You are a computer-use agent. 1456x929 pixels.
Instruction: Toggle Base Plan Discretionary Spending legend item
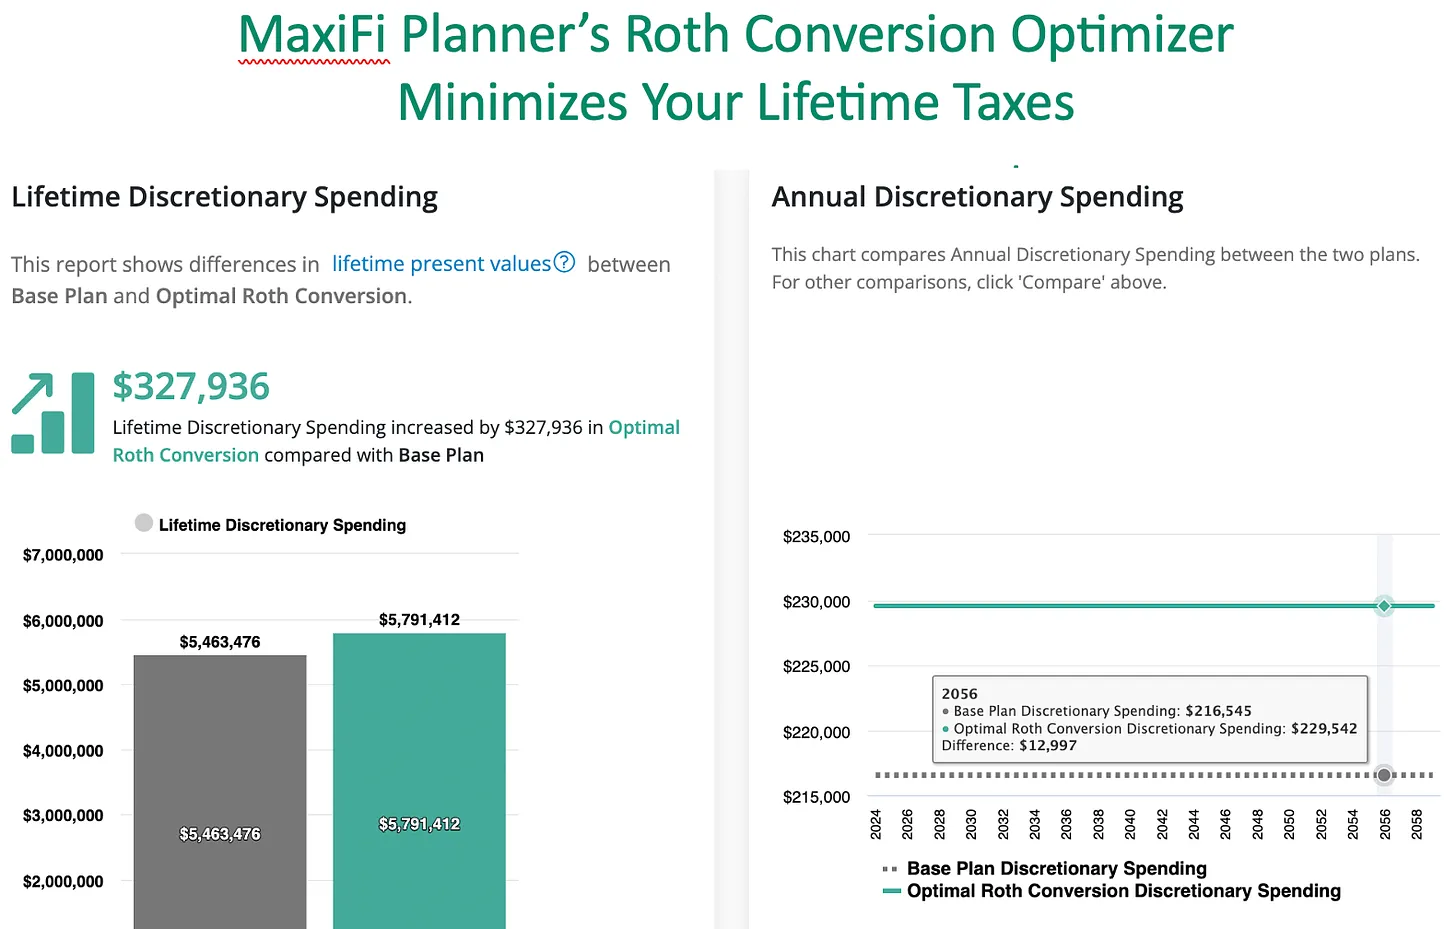[x=1045, y=868]
